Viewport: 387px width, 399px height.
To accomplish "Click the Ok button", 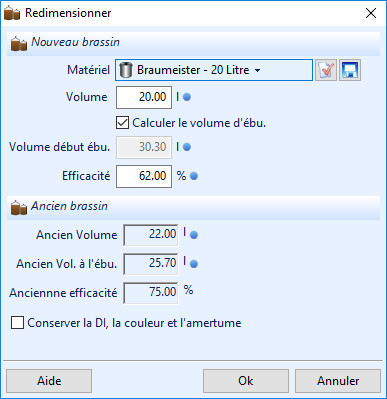I will click(x=246, y=381).
